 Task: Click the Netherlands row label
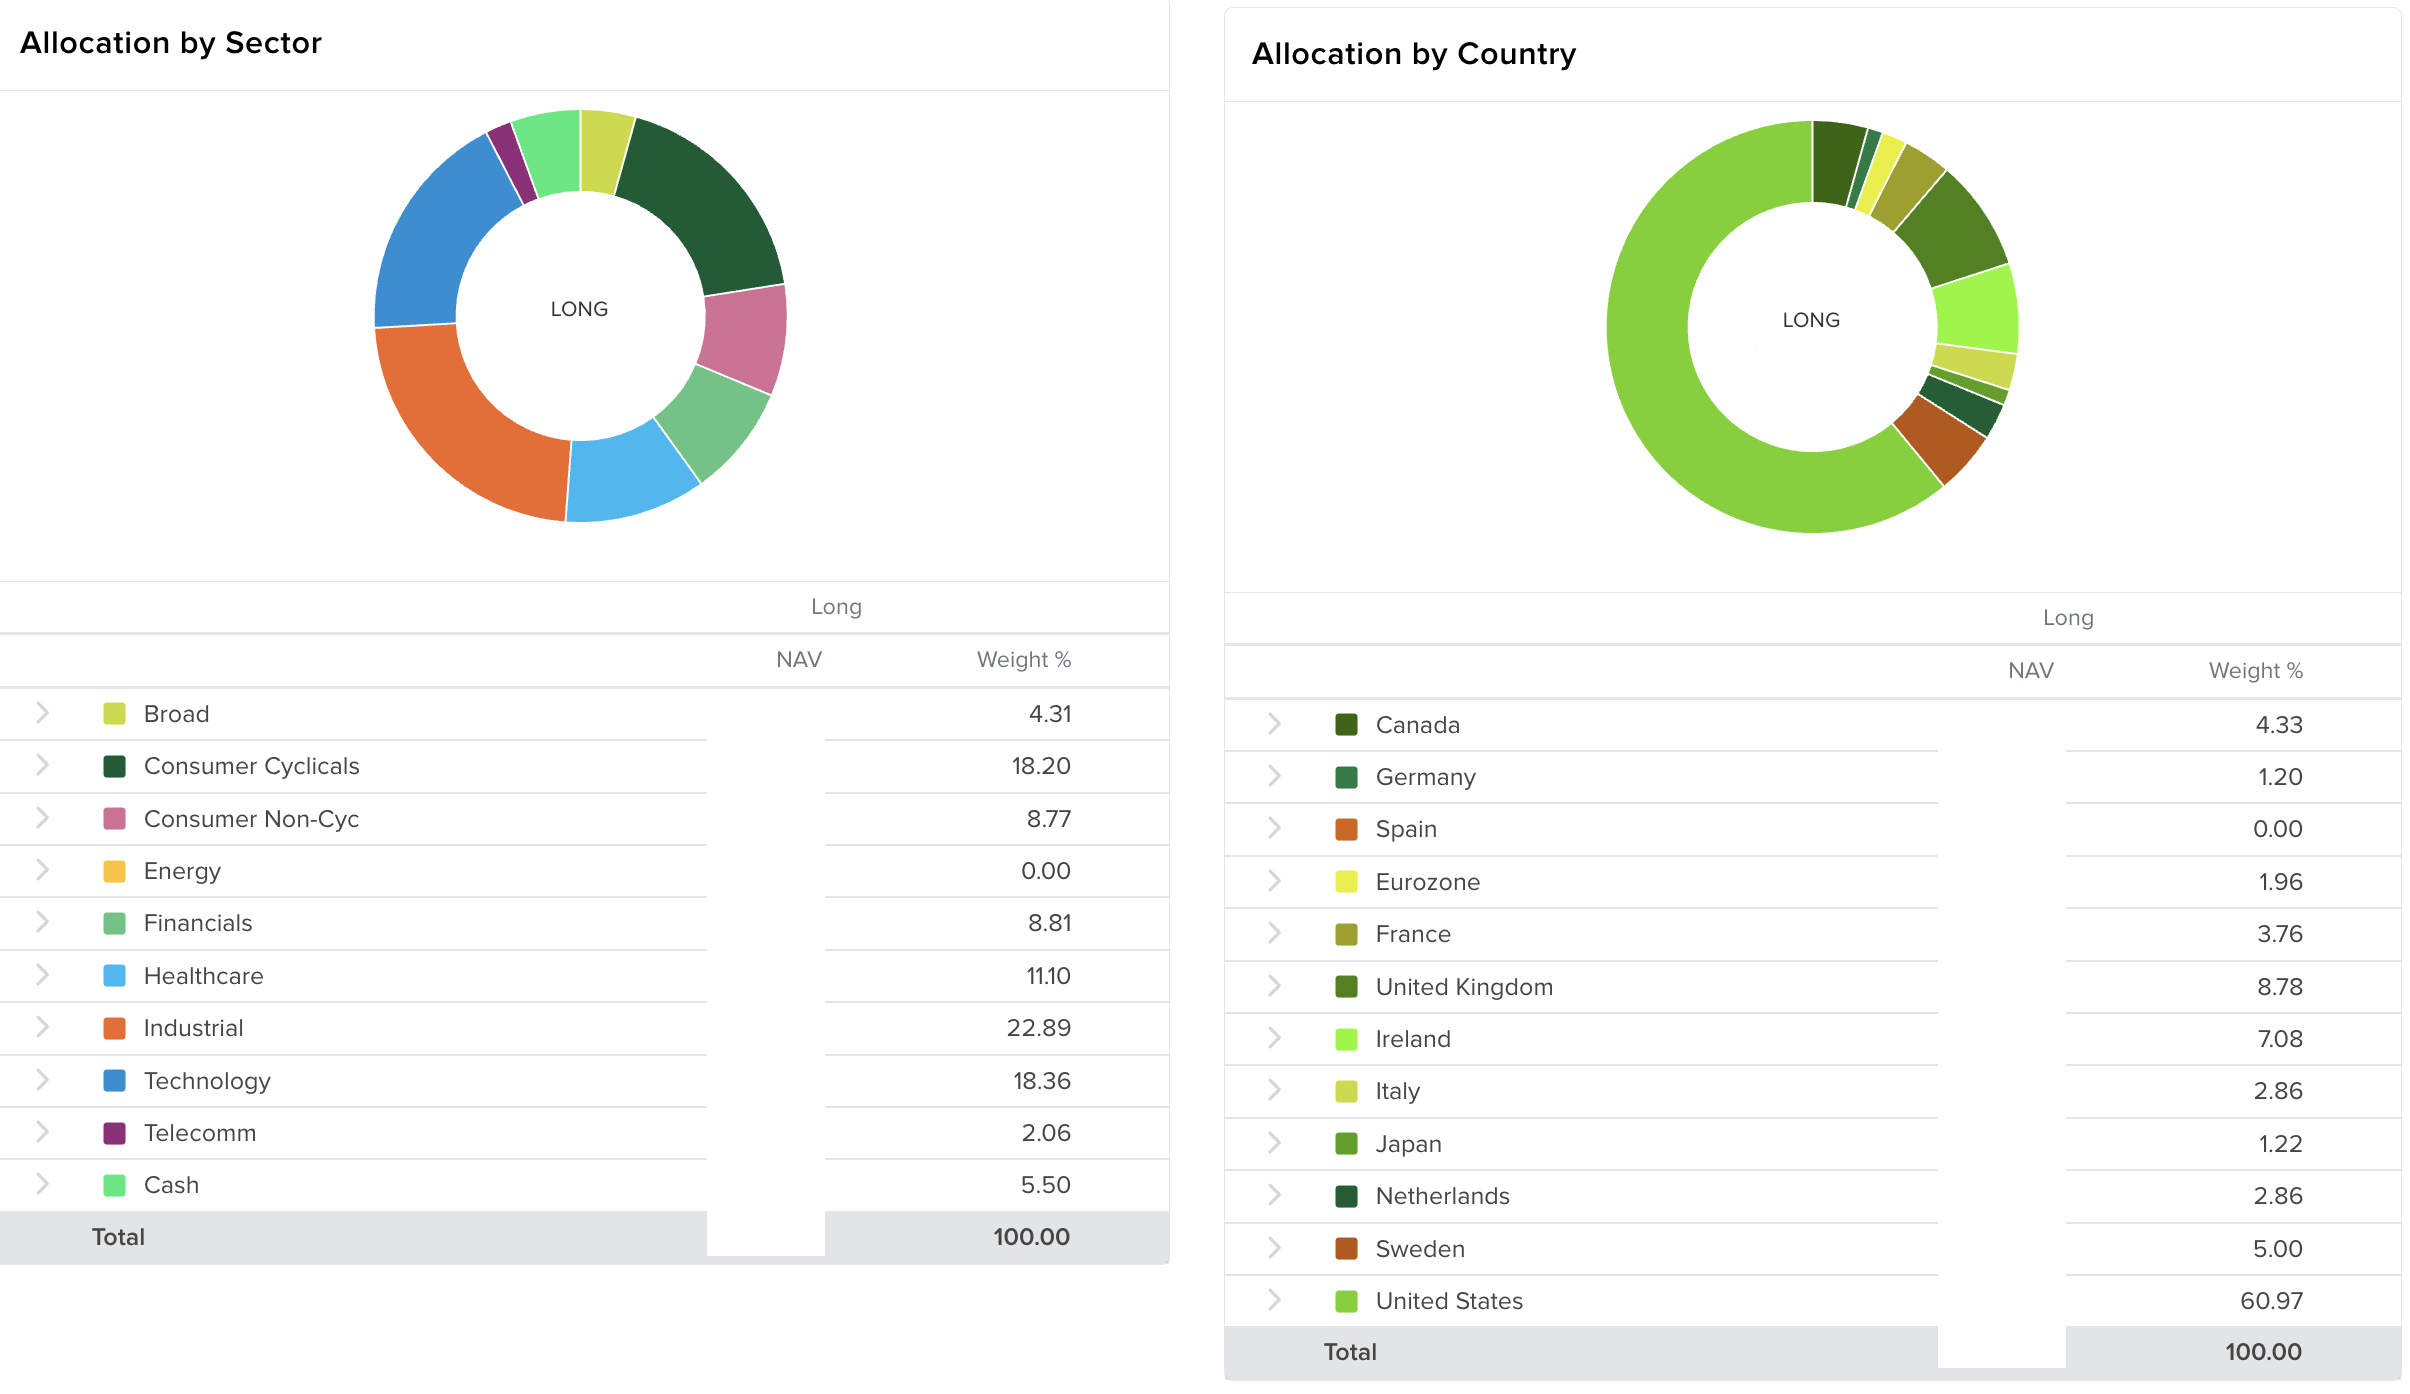point(1442,1196)
